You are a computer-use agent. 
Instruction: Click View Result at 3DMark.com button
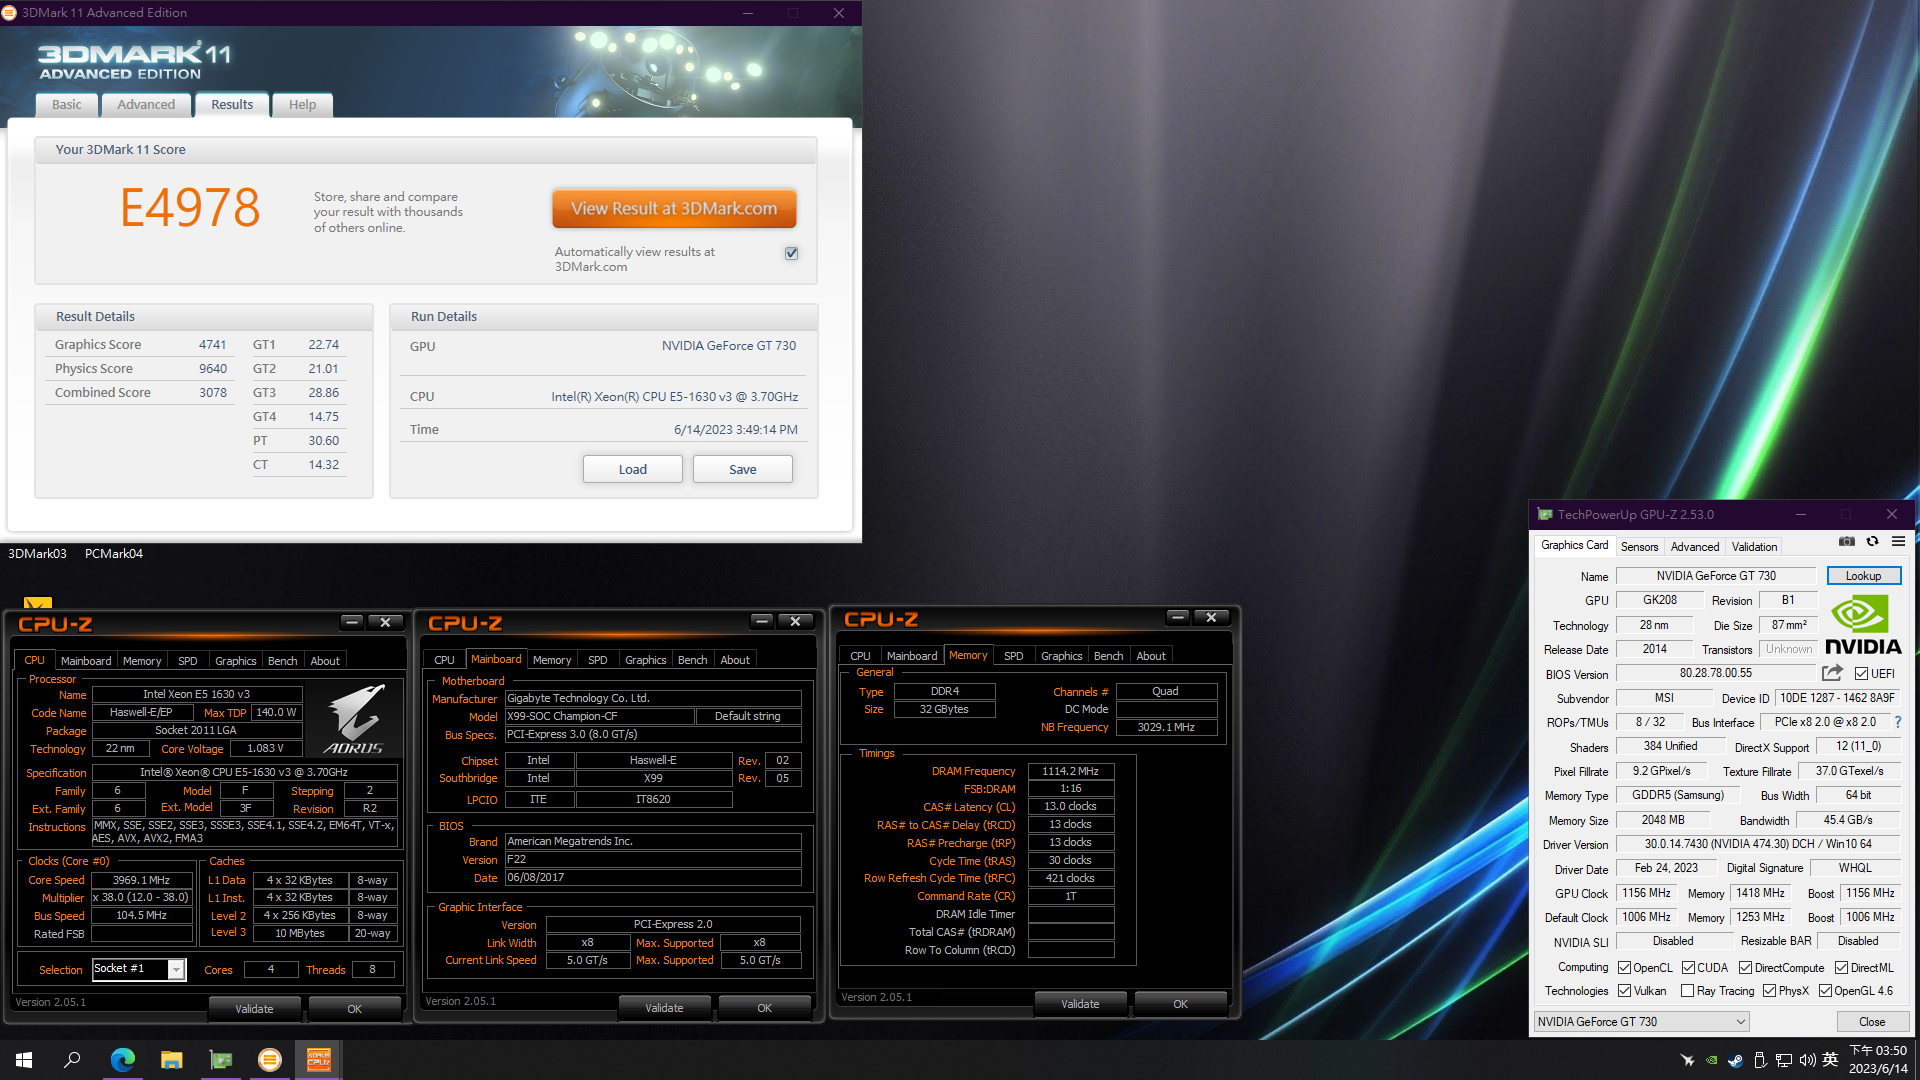(x=674, y=209)
